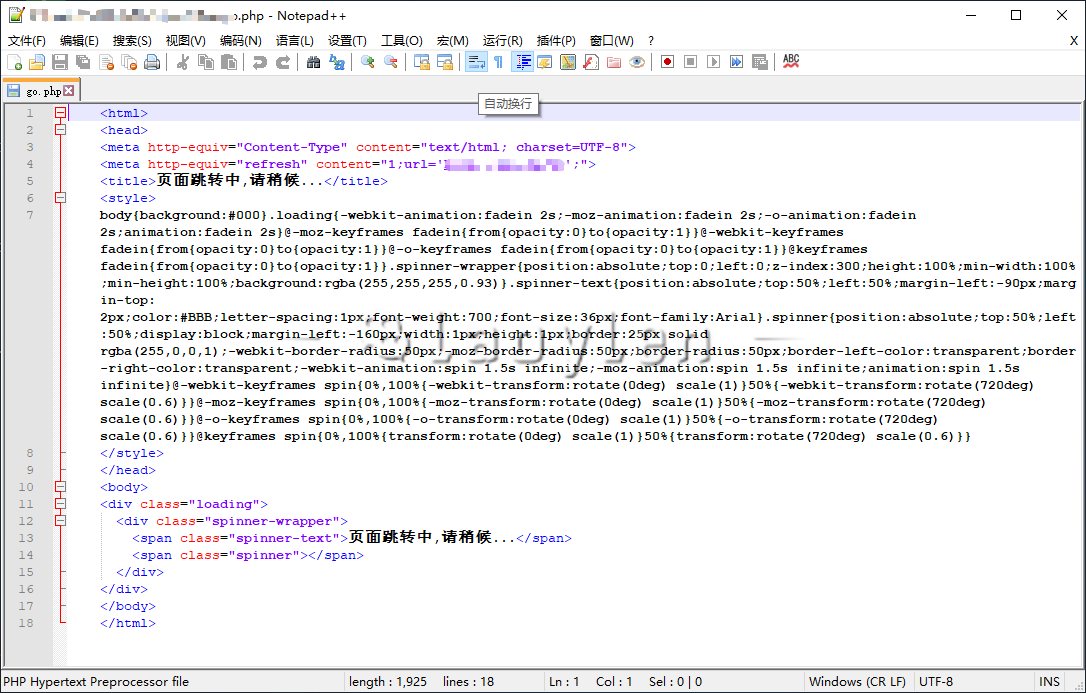Click the Open file folder icon

[x=37, y=62]
